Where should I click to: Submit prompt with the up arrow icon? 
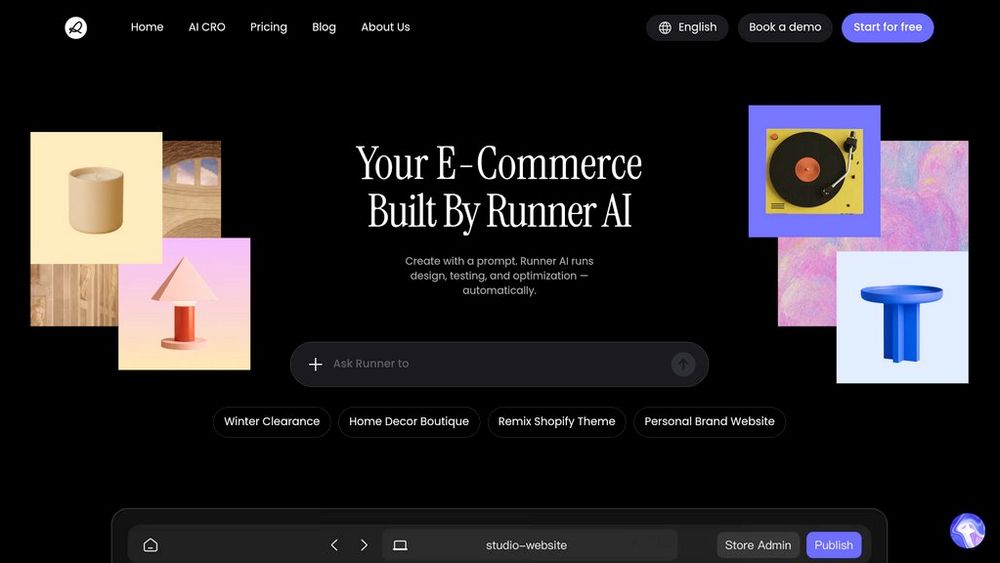point(682,364)
